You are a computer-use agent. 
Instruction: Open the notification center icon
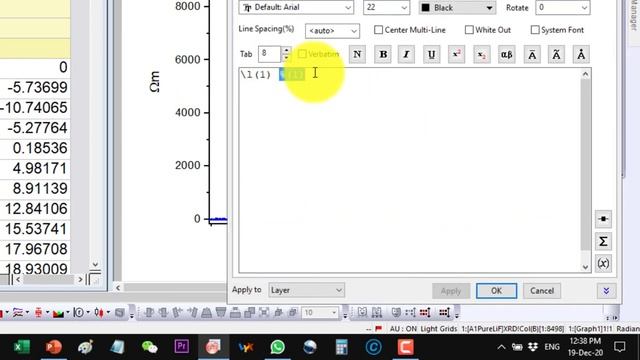pos(620,347)
